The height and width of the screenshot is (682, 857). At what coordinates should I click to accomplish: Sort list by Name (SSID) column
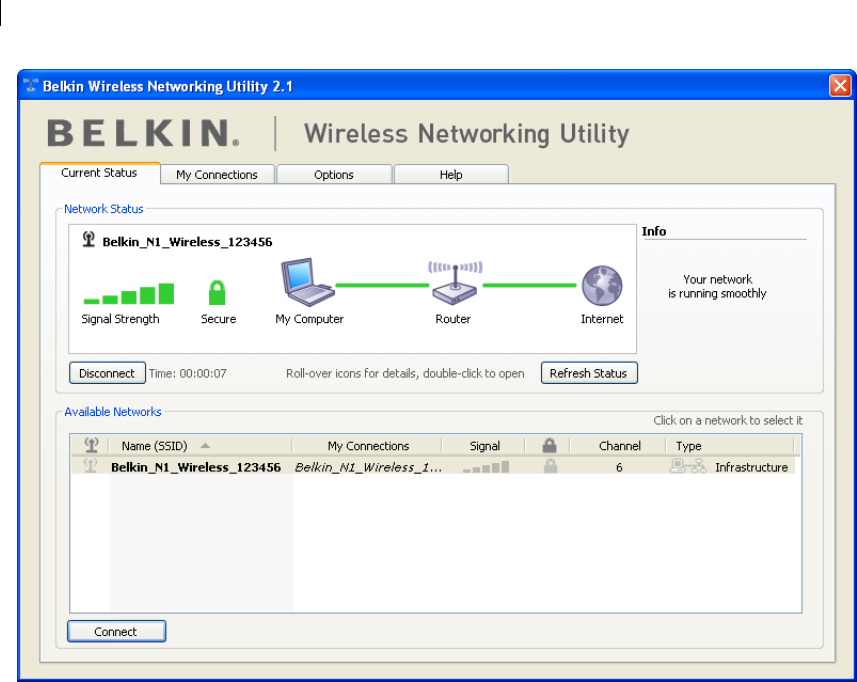(201, 445)
